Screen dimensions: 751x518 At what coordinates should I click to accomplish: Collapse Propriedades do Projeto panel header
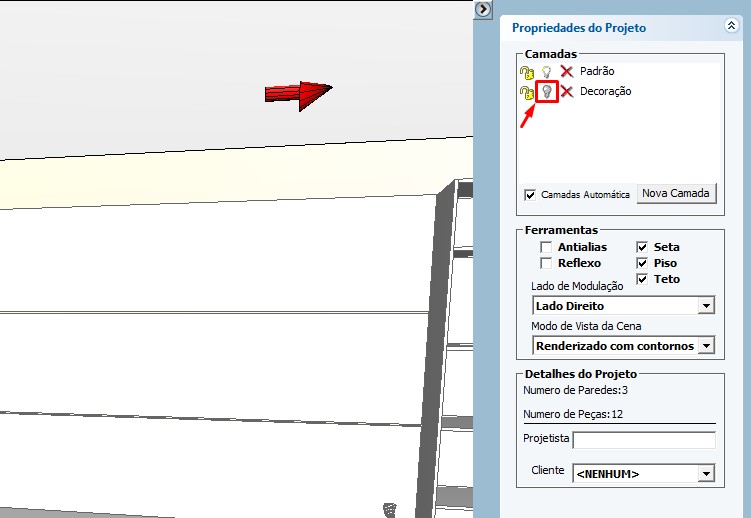(x=731, y=27)
